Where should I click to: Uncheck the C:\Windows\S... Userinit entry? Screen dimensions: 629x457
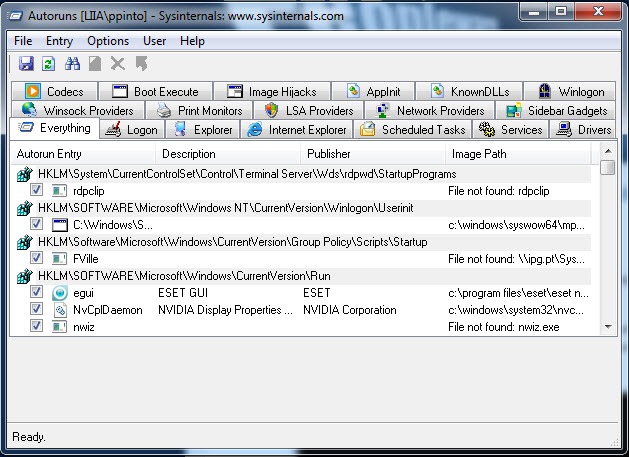pos(36,224)
